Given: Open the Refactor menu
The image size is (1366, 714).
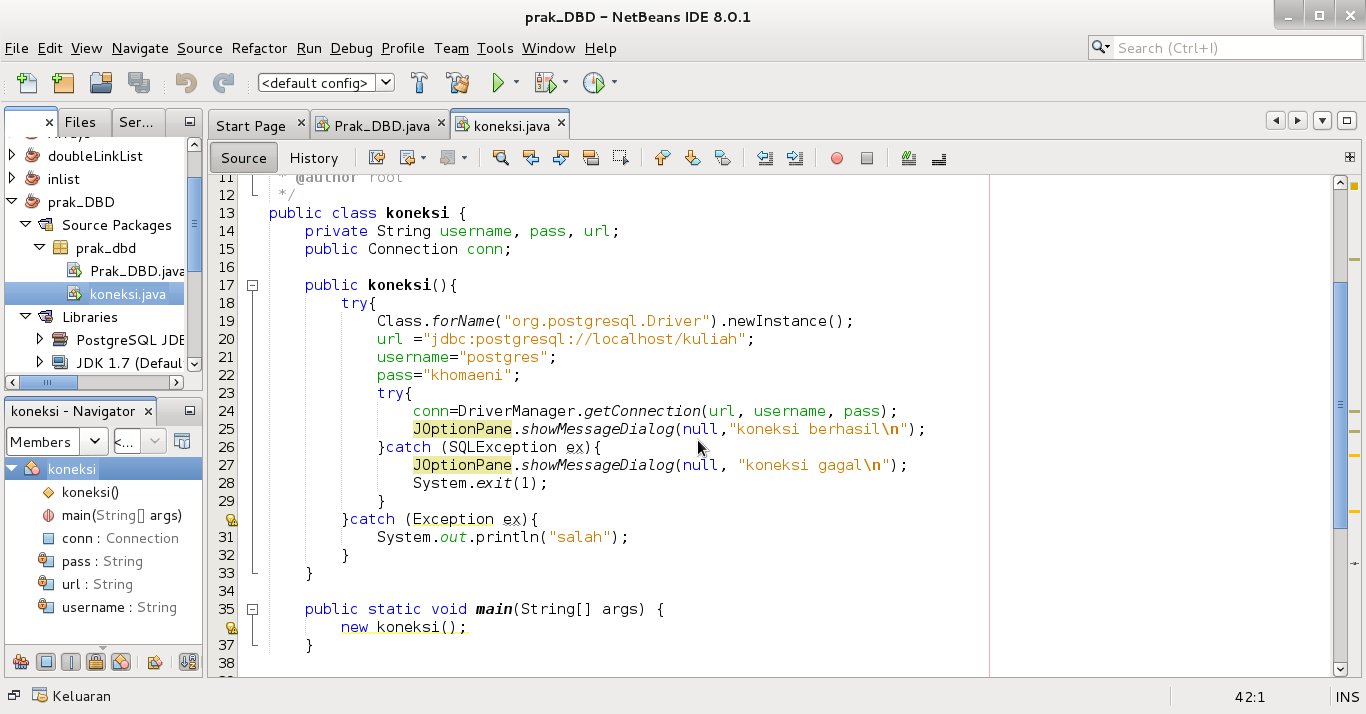Looking at the screenshot, I should 259,48.
